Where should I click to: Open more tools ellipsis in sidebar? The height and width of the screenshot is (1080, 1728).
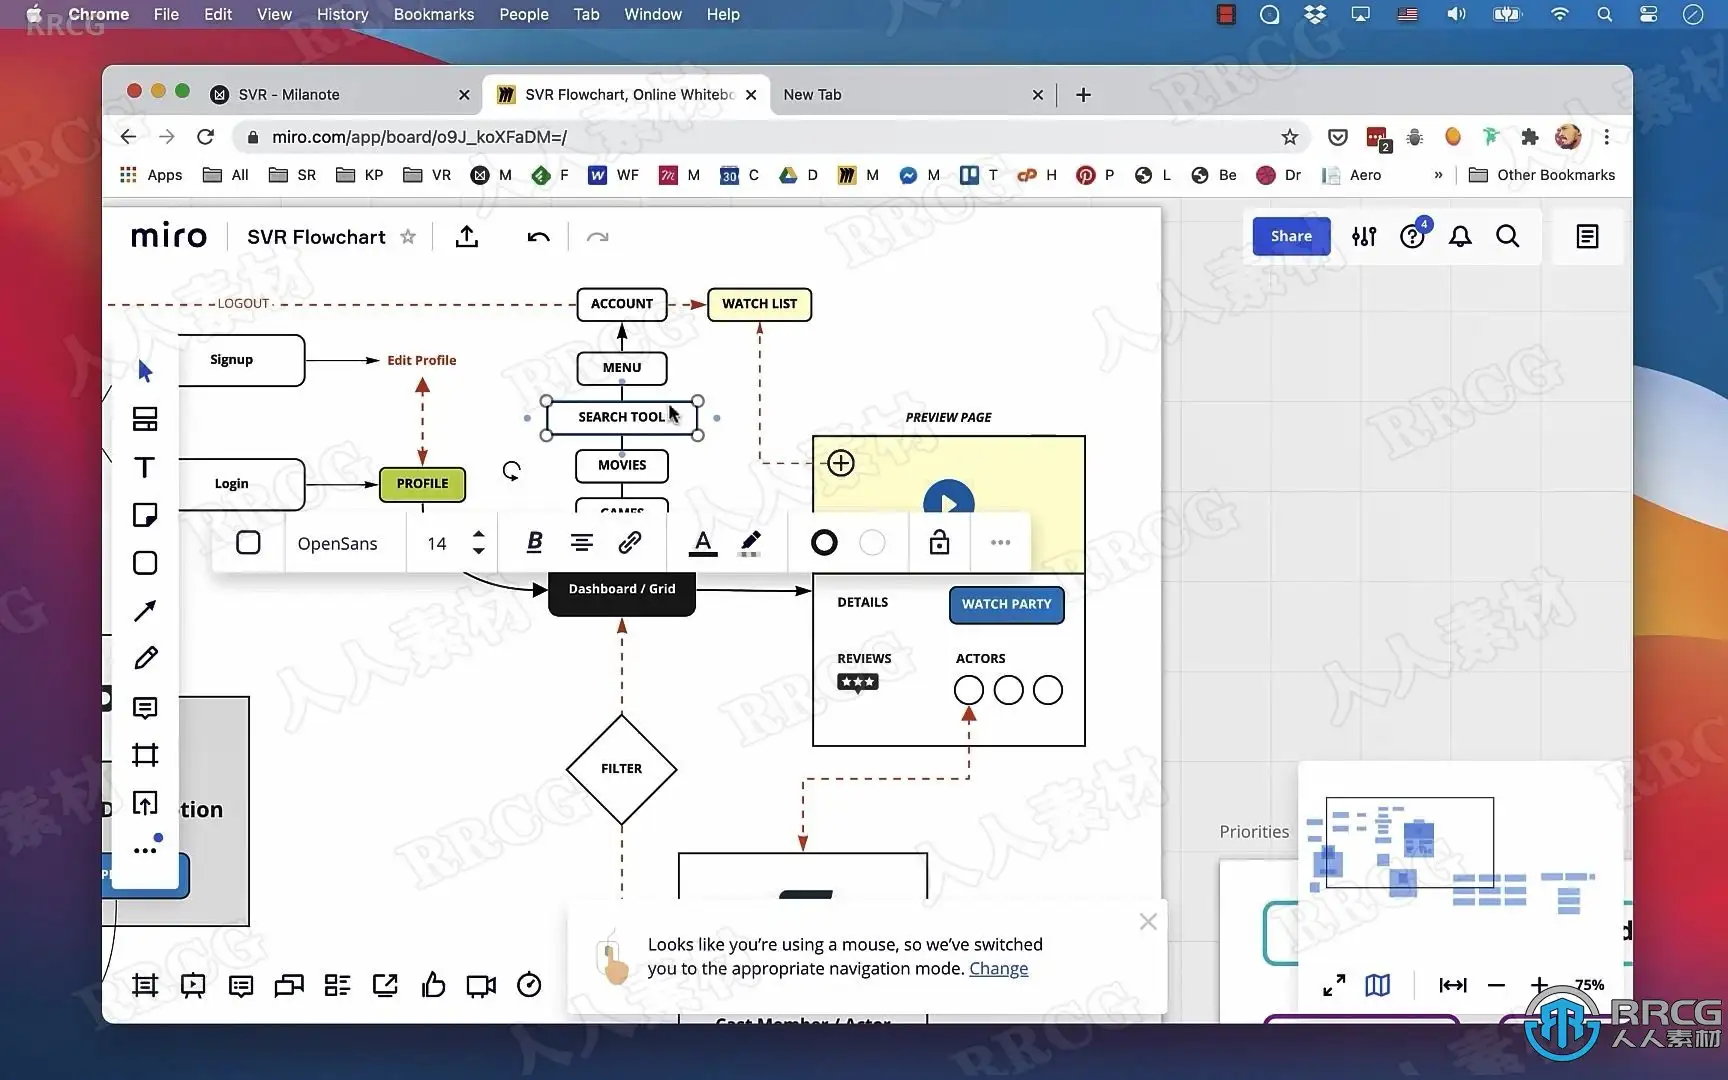[145, 850]
